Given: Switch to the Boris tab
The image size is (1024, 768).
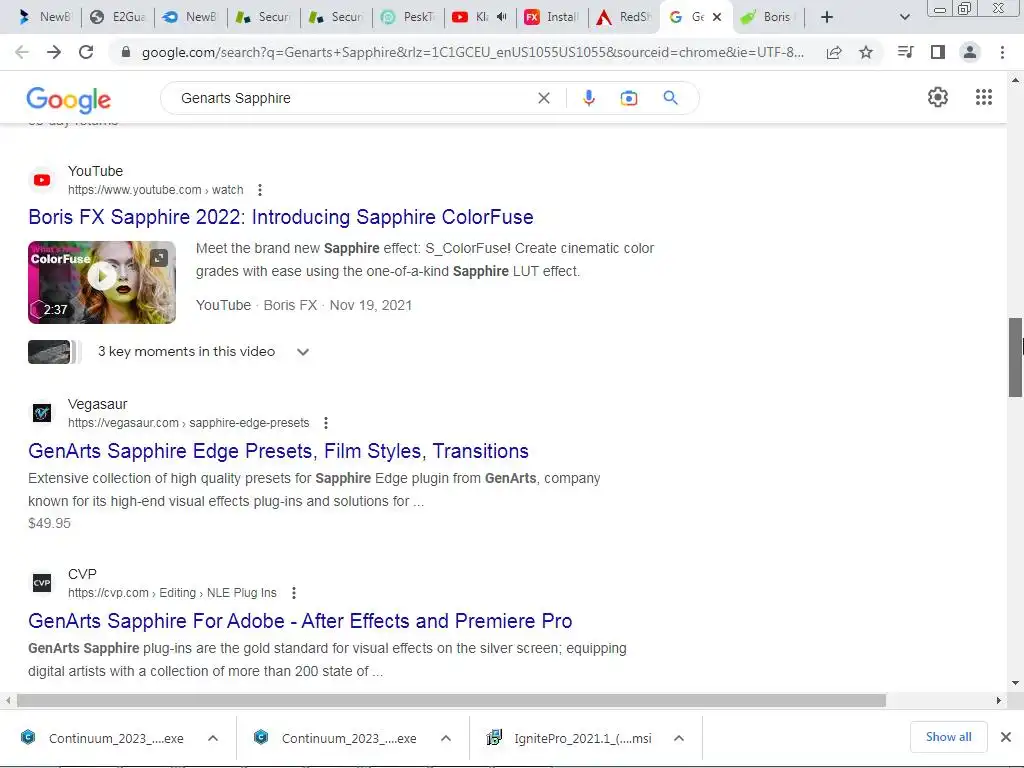Looking at the screenshot, I should 769,17.
